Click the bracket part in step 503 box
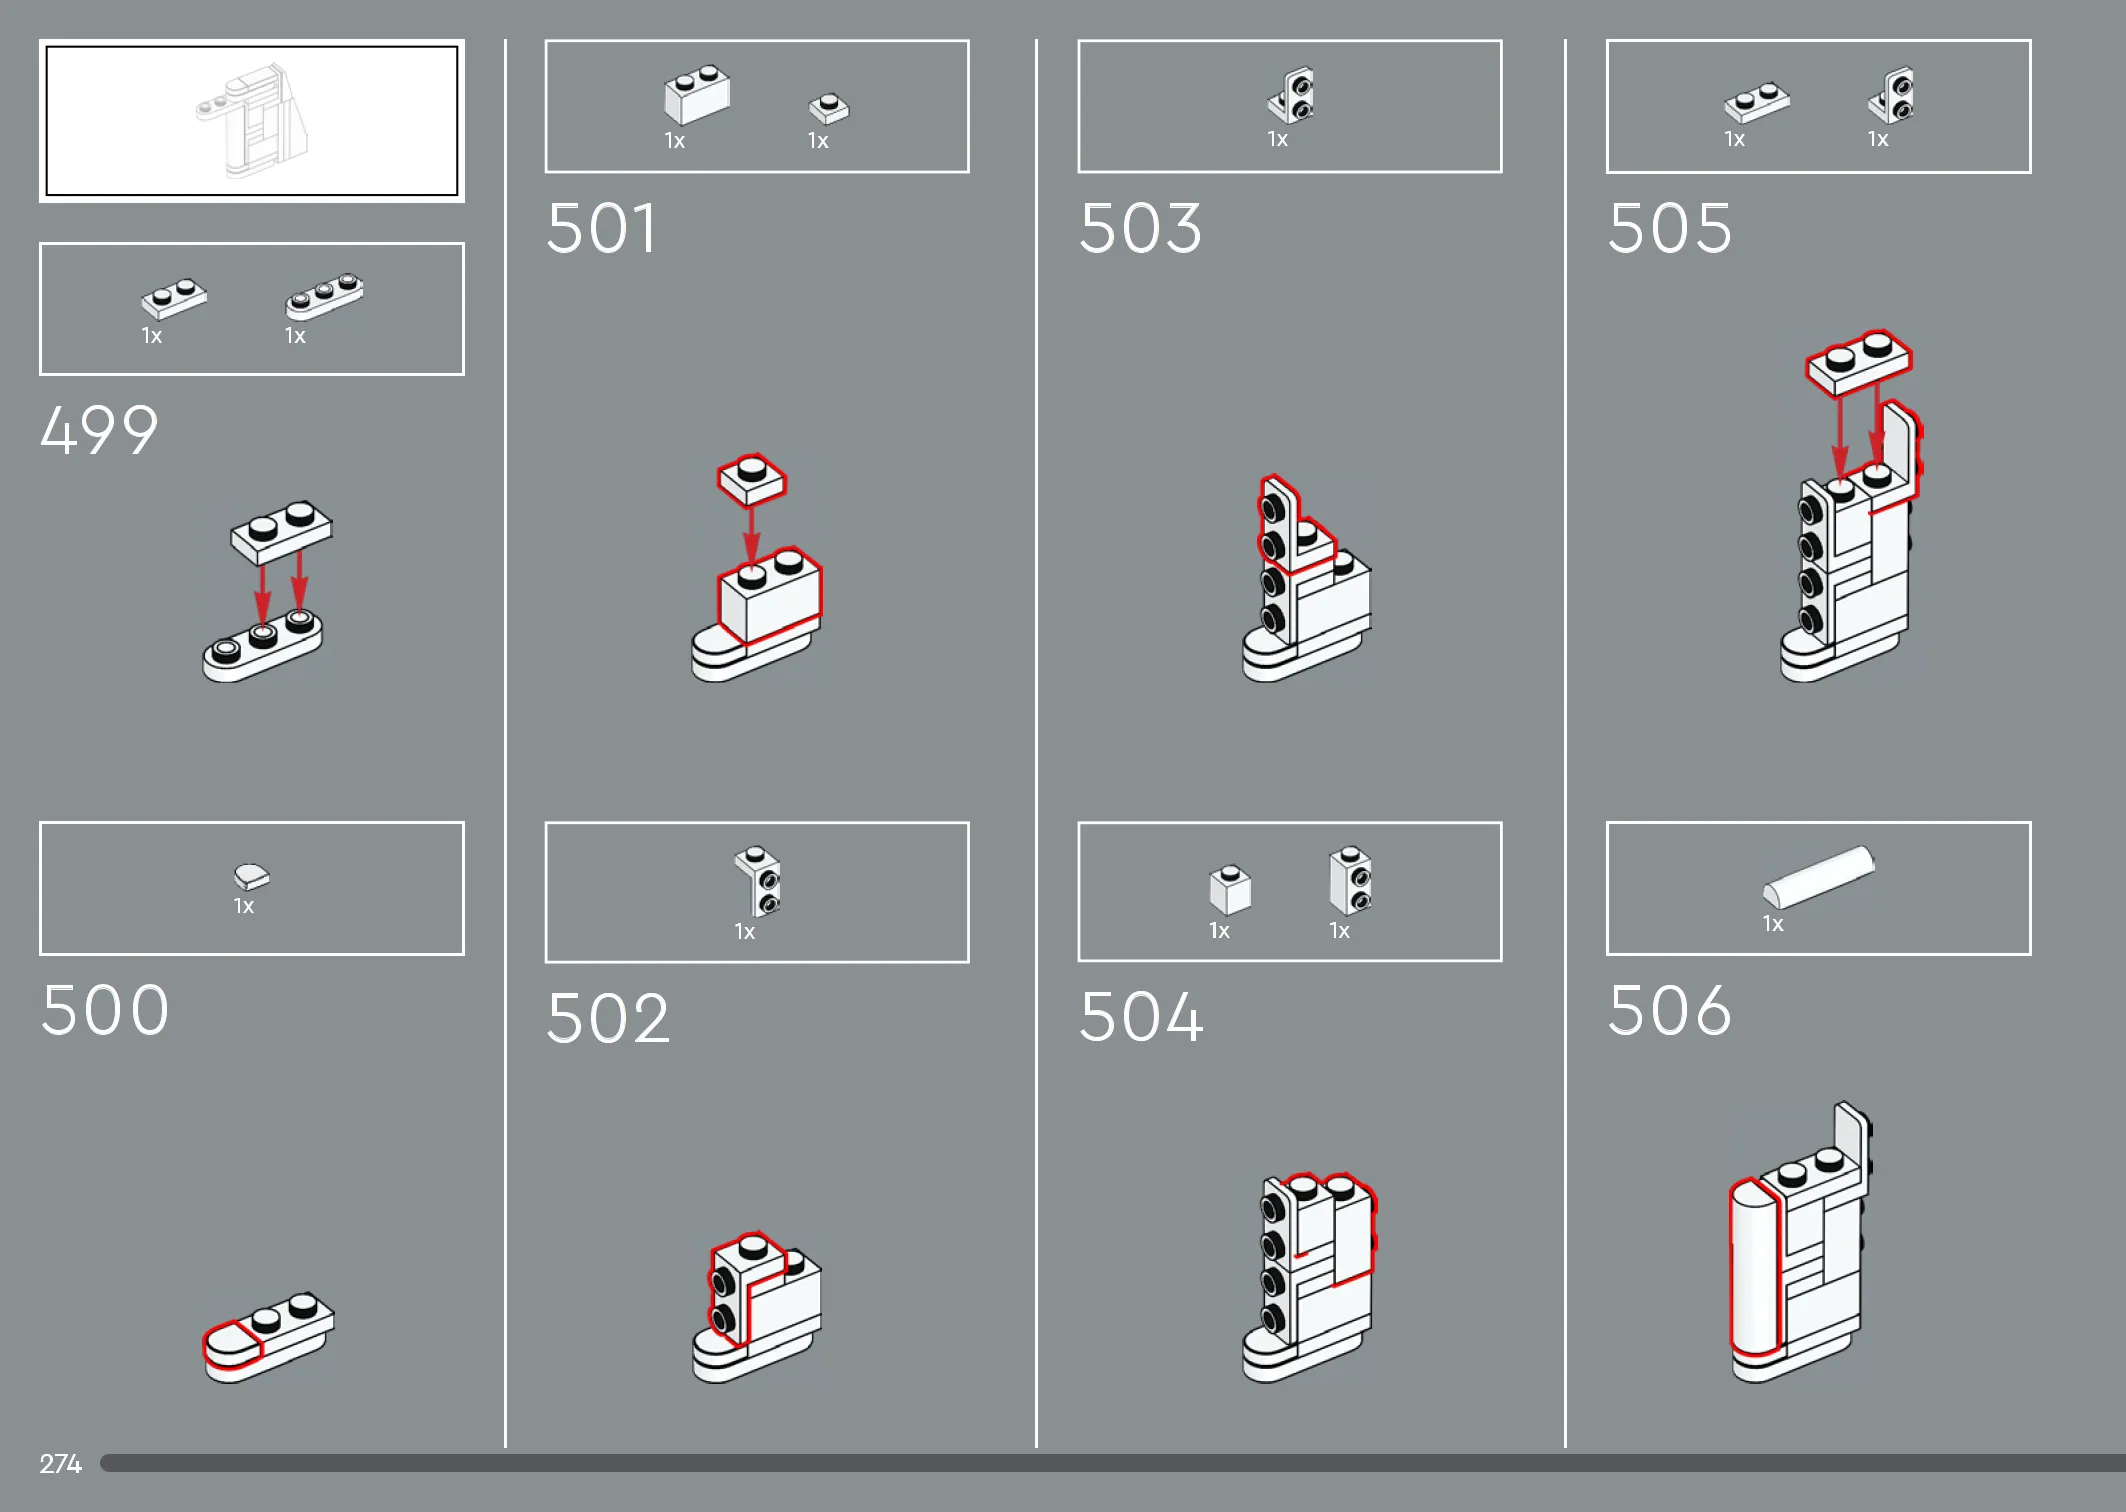This screenshot has width=2126, height=1512. pos(1291,96)
